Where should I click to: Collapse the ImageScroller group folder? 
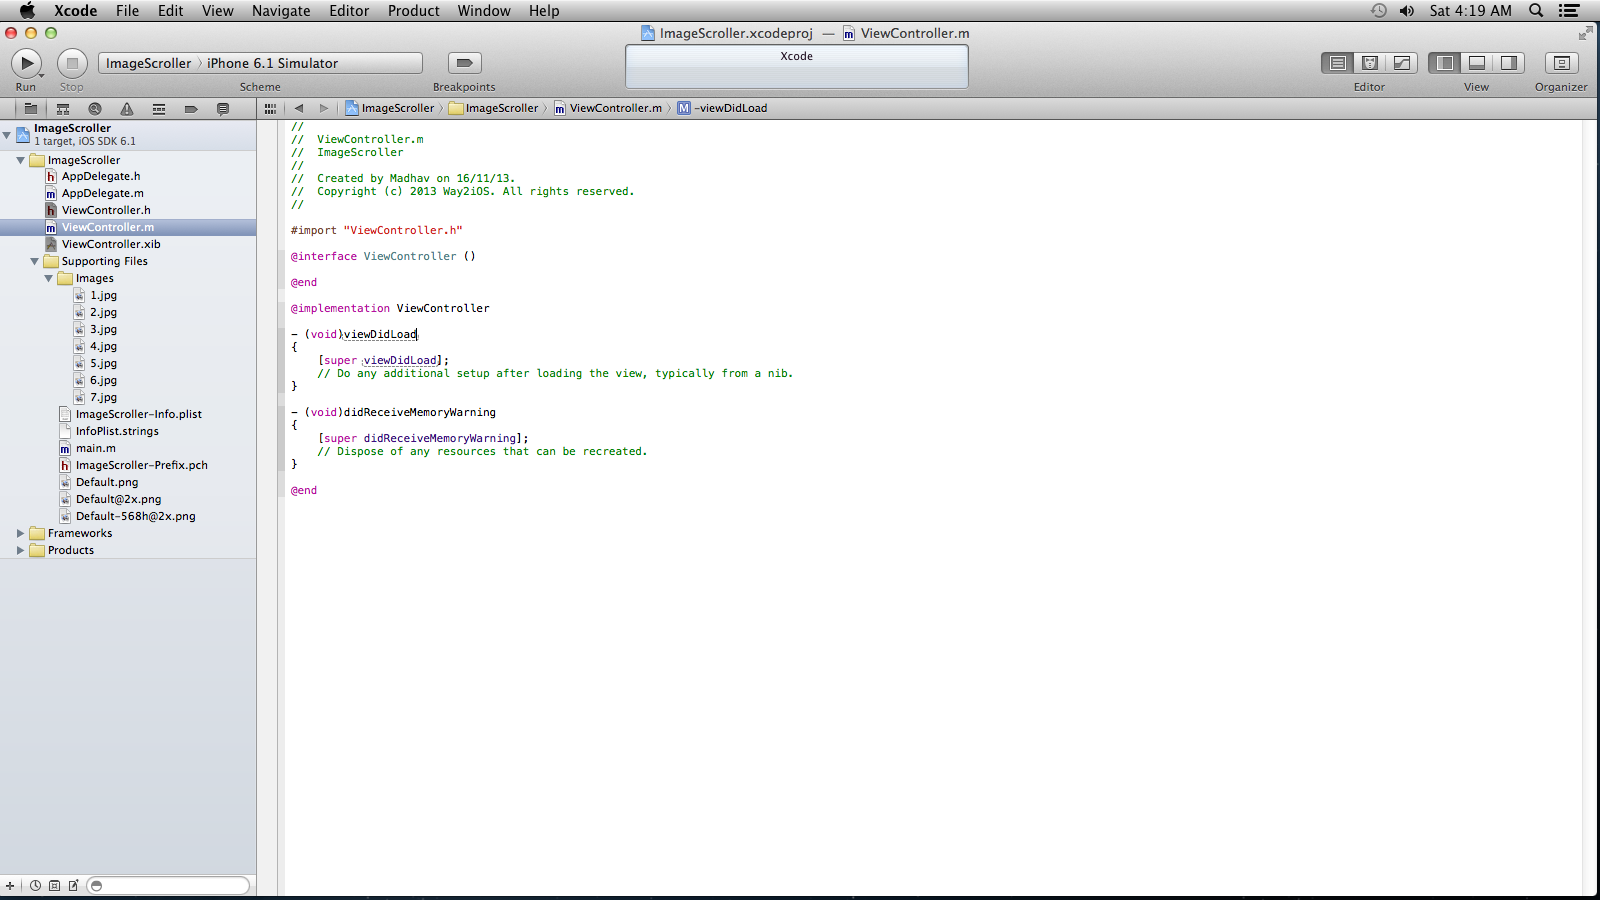click(20, 160)
